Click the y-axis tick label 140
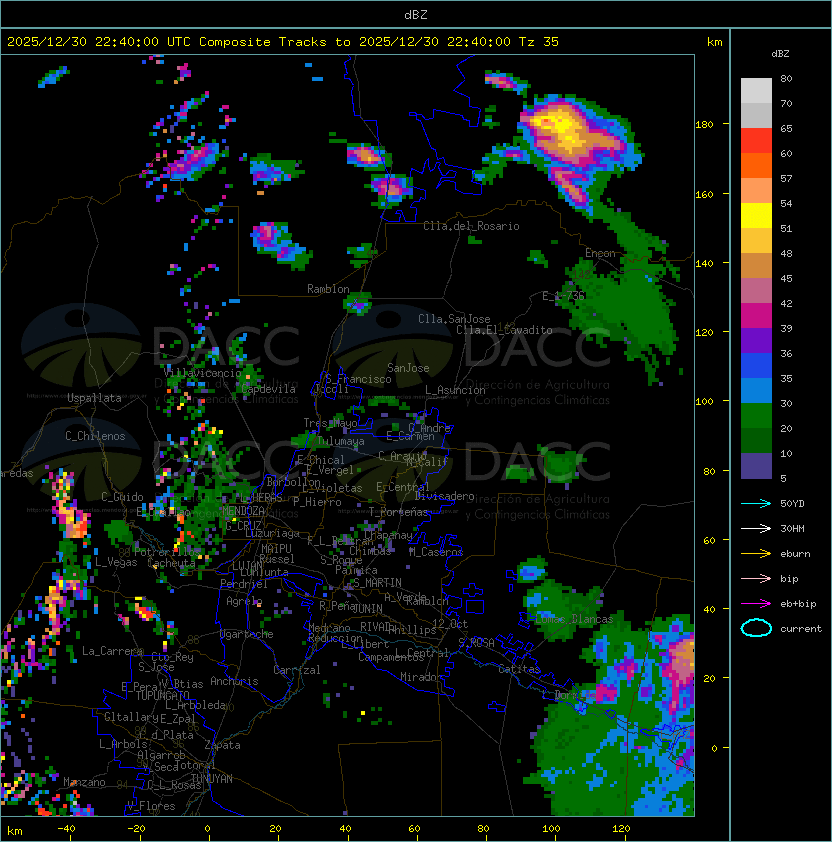832x842 pixels. (704, 263)
